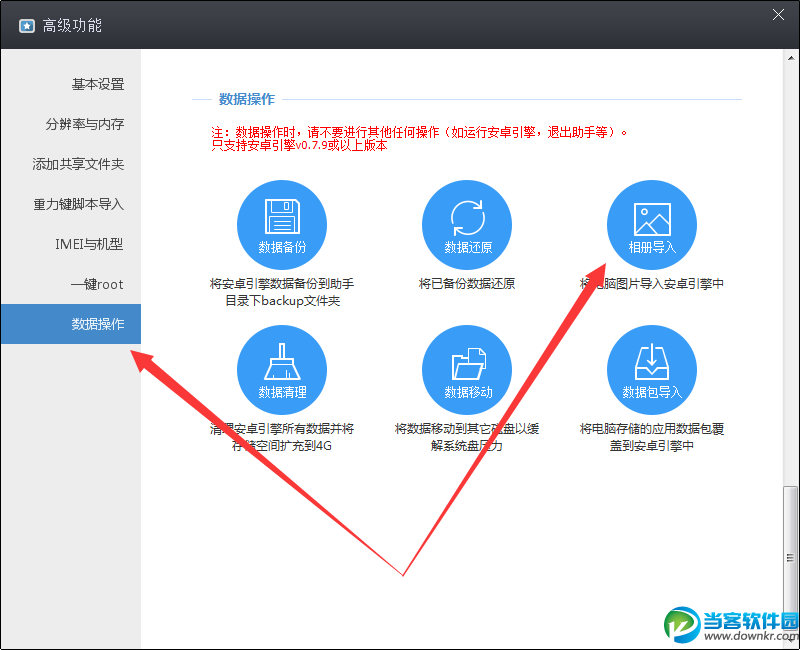
Task: Click the 高级功能 star icon in title bar
Action: tap(27, 26)
